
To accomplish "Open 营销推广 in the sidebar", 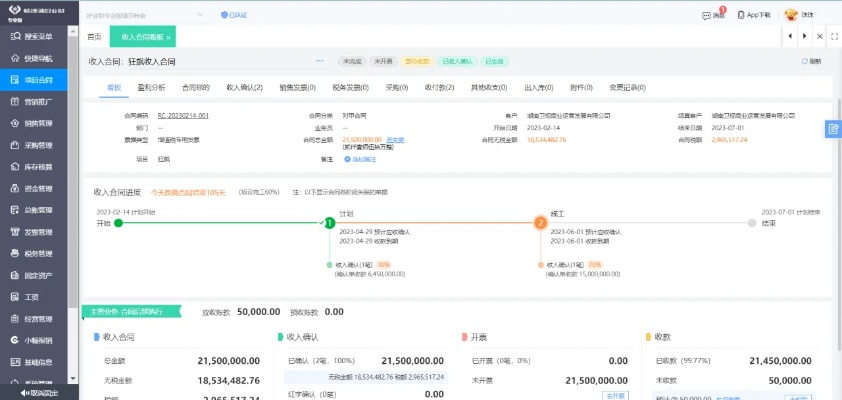I will (38, 101).
